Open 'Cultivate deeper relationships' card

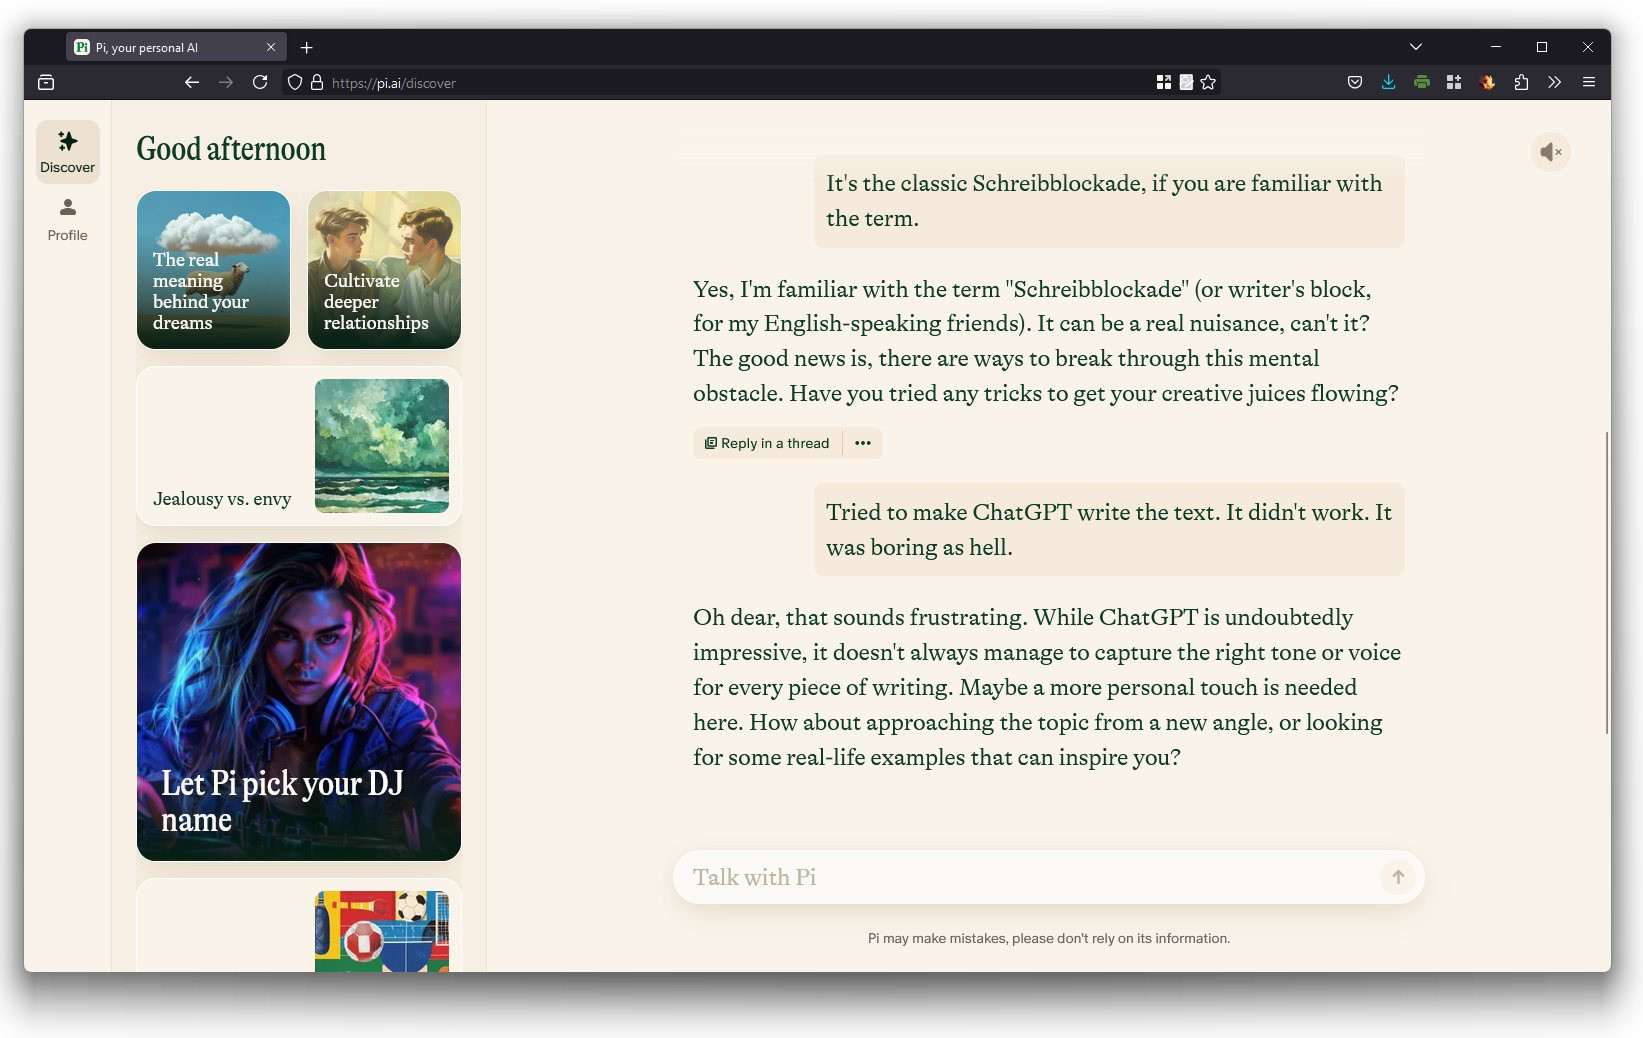[384, 270]
